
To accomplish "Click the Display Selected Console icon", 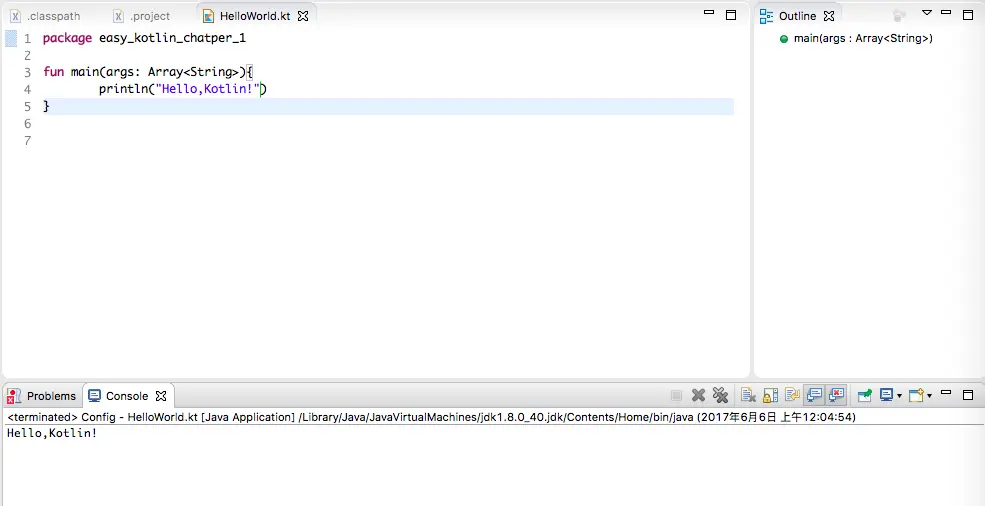I will click(x=886, y=395).
